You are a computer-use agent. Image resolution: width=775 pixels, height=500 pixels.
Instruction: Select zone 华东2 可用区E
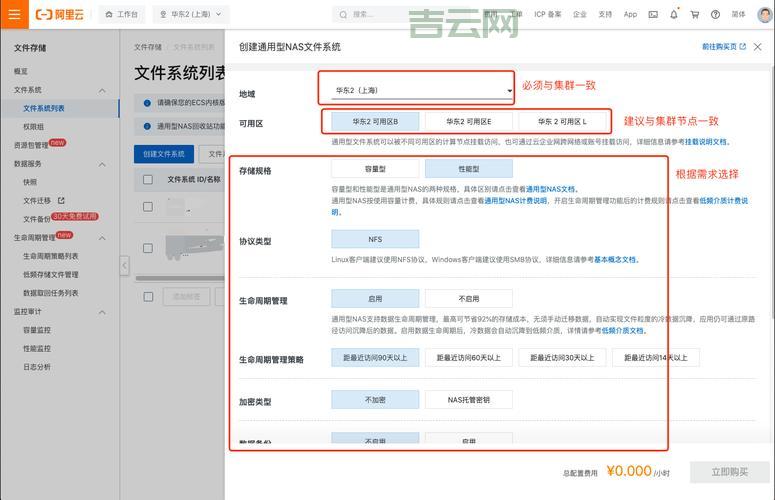click(x=469, y=122)
